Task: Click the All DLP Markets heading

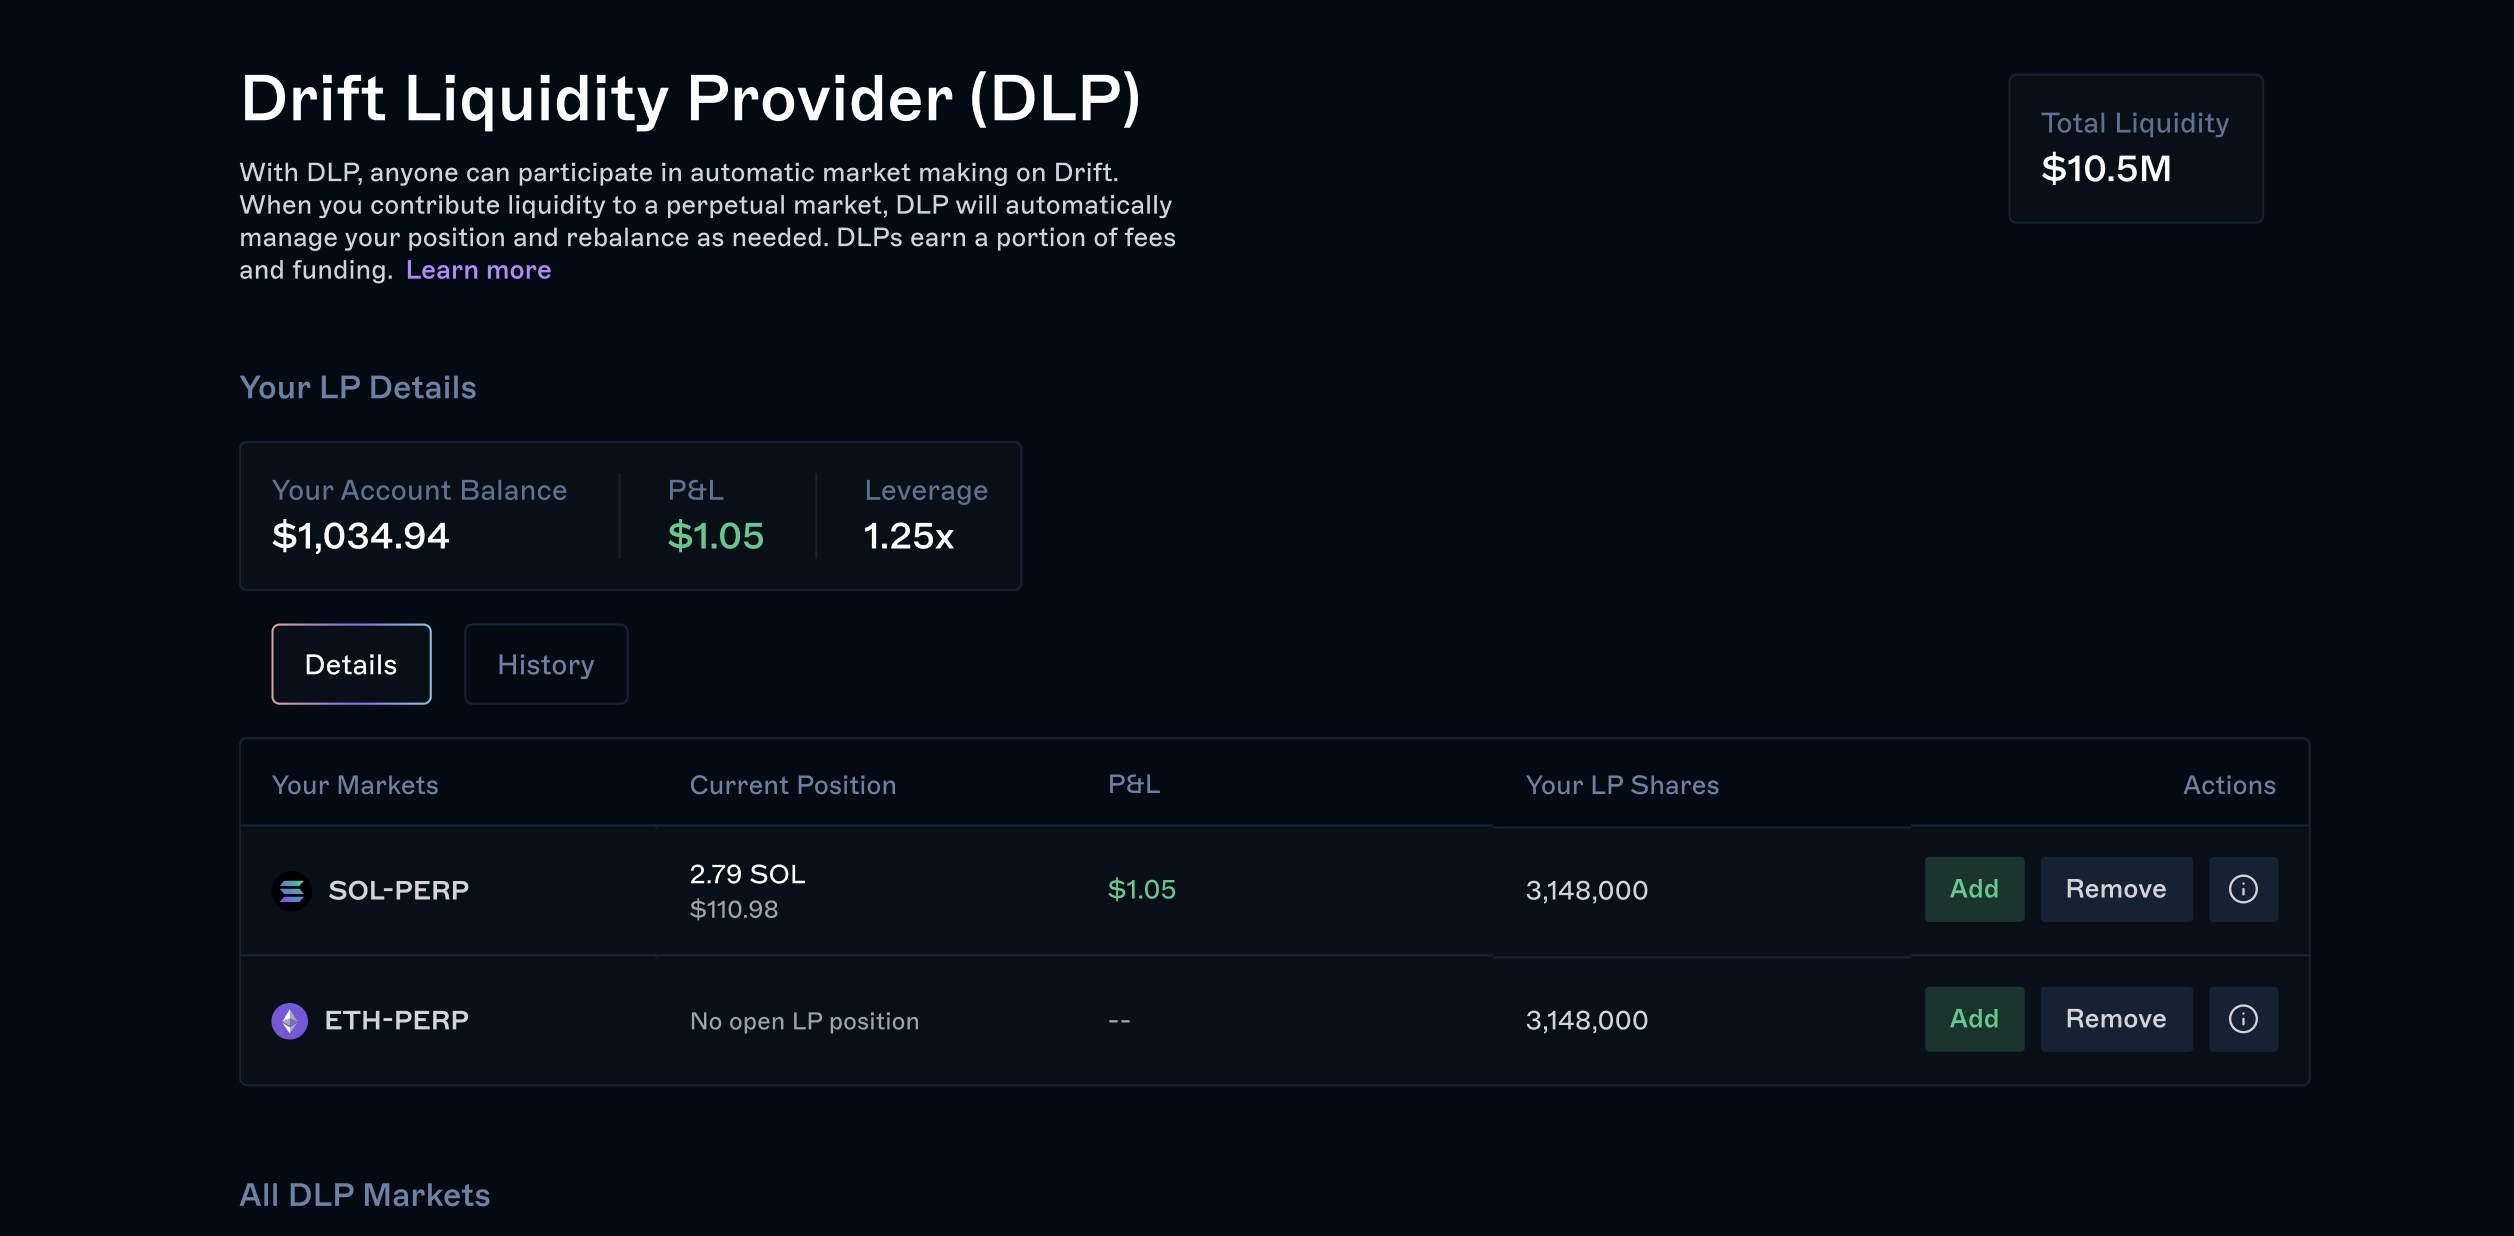Action: click(x=365, y=1195)
